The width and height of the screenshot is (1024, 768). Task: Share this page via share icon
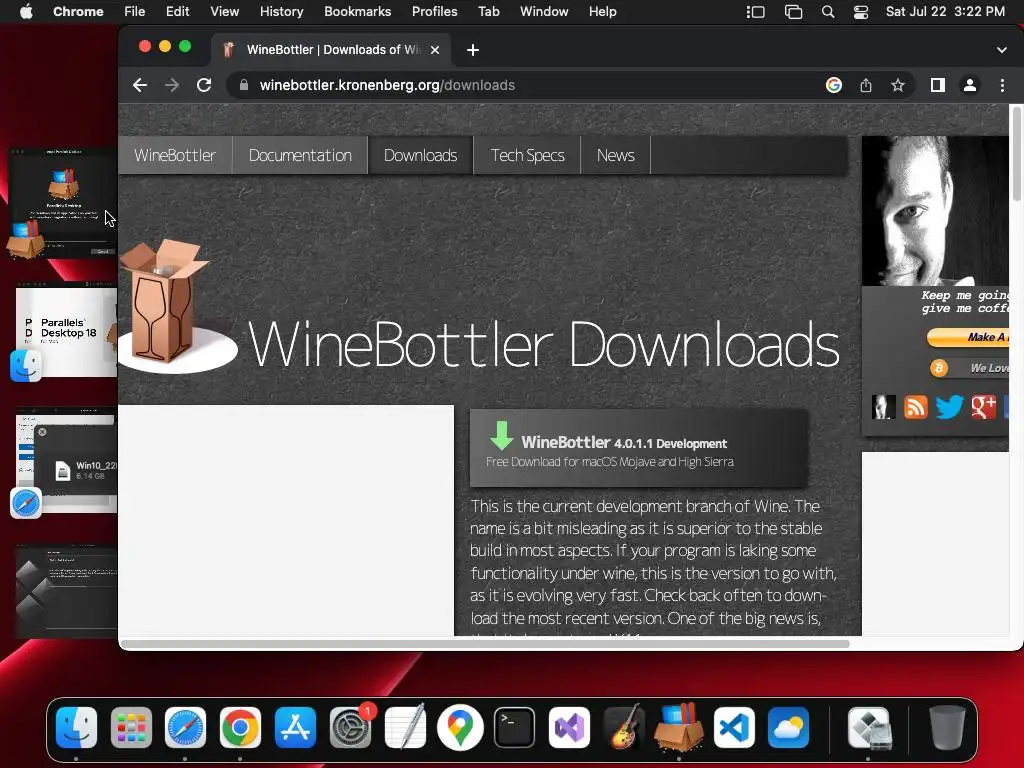[866, 86]
